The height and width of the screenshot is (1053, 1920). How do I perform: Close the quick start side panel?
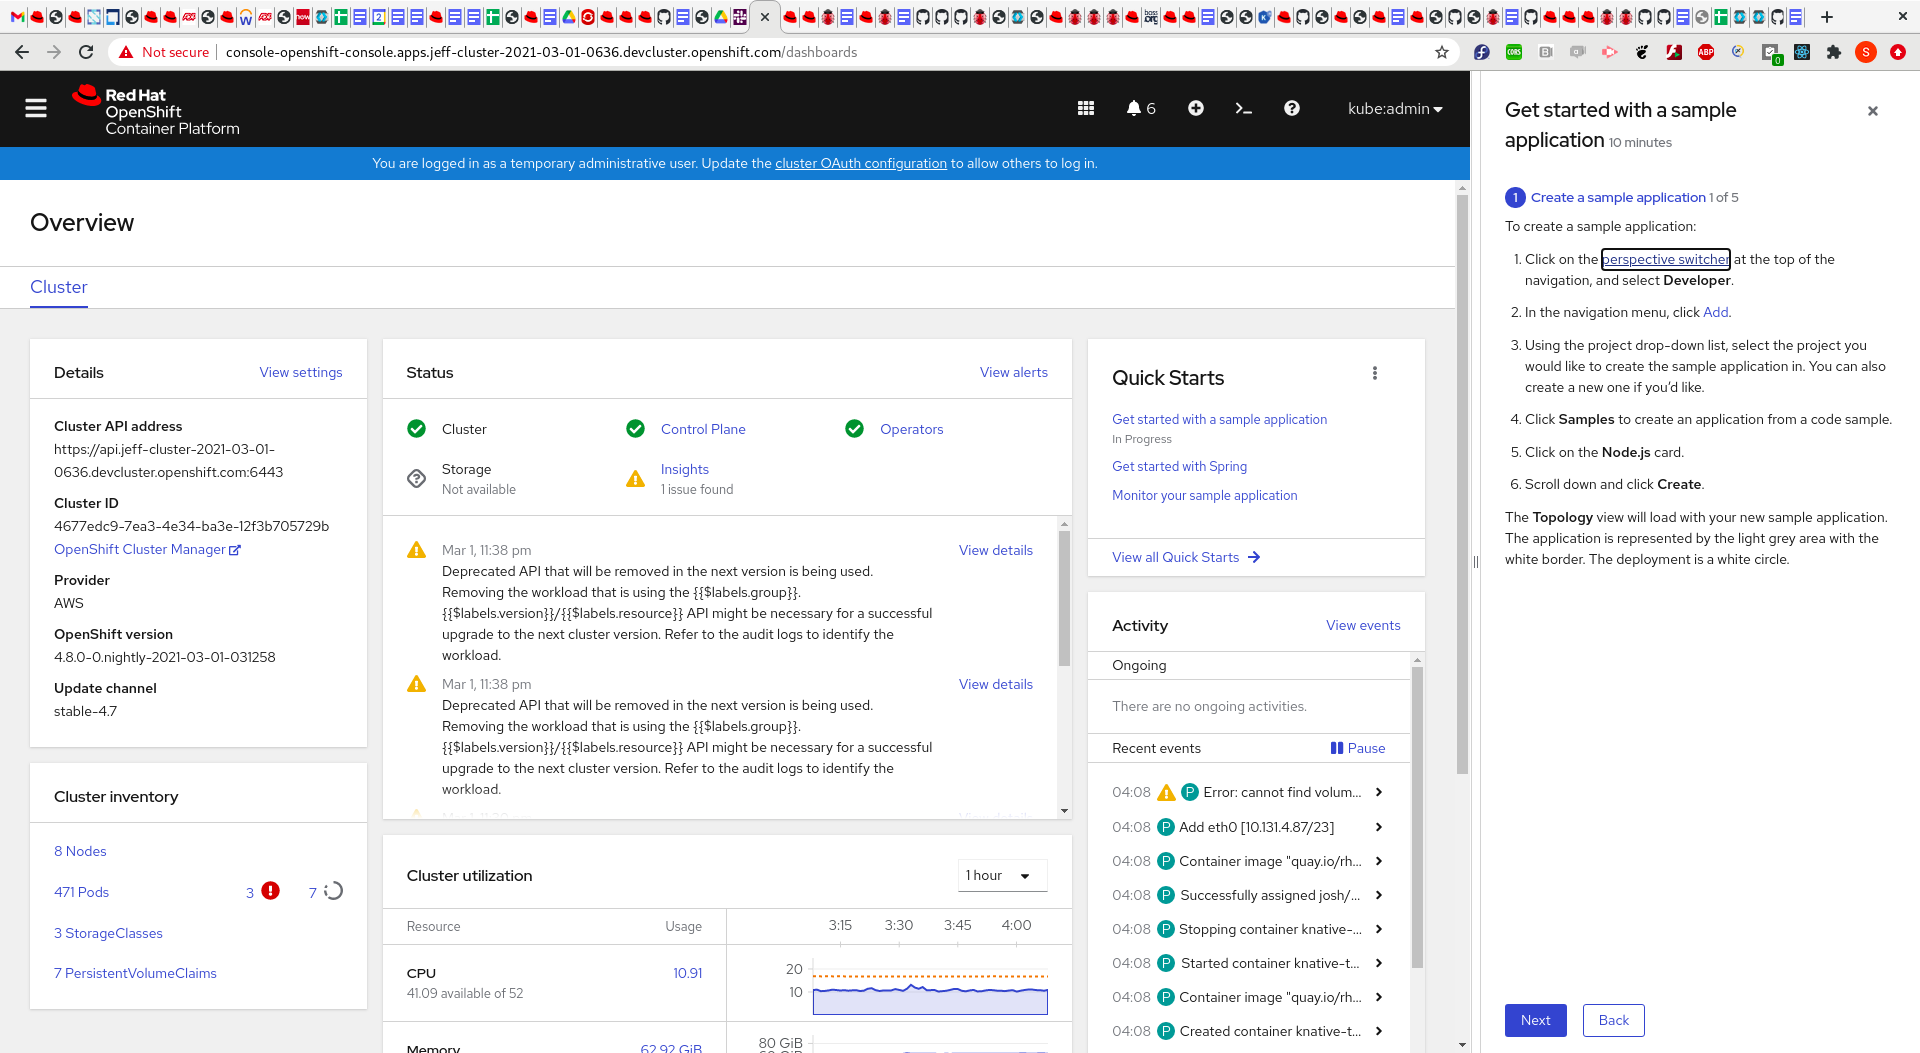point(1873,111)
